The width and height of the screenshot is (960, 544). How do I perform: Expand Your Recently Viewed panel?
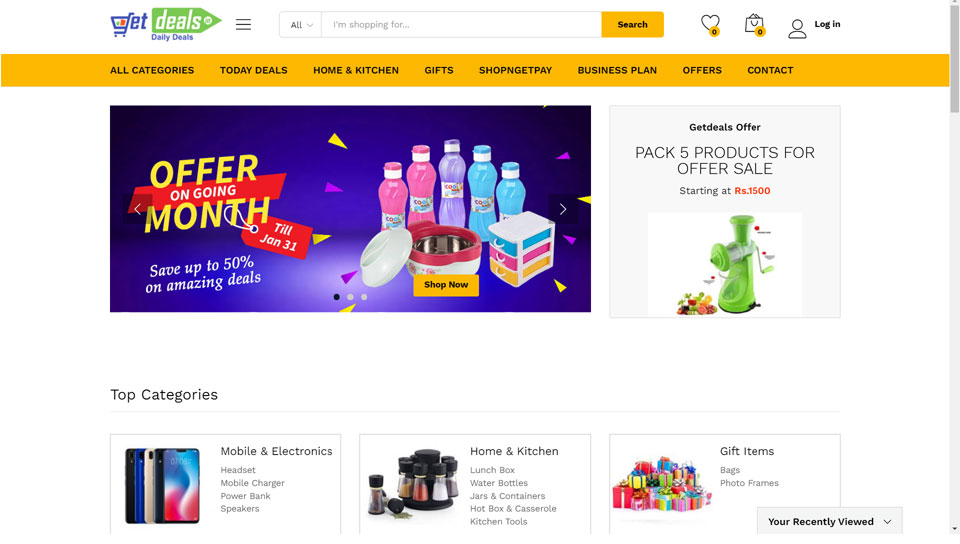(829, 521)
